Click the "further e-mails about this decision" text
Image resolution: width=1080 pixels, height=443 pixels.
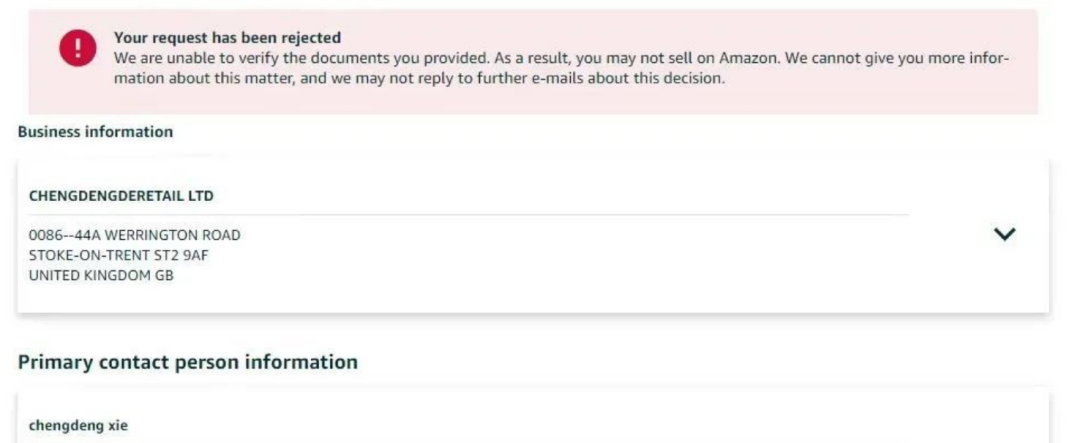click(x=604, y=78)
